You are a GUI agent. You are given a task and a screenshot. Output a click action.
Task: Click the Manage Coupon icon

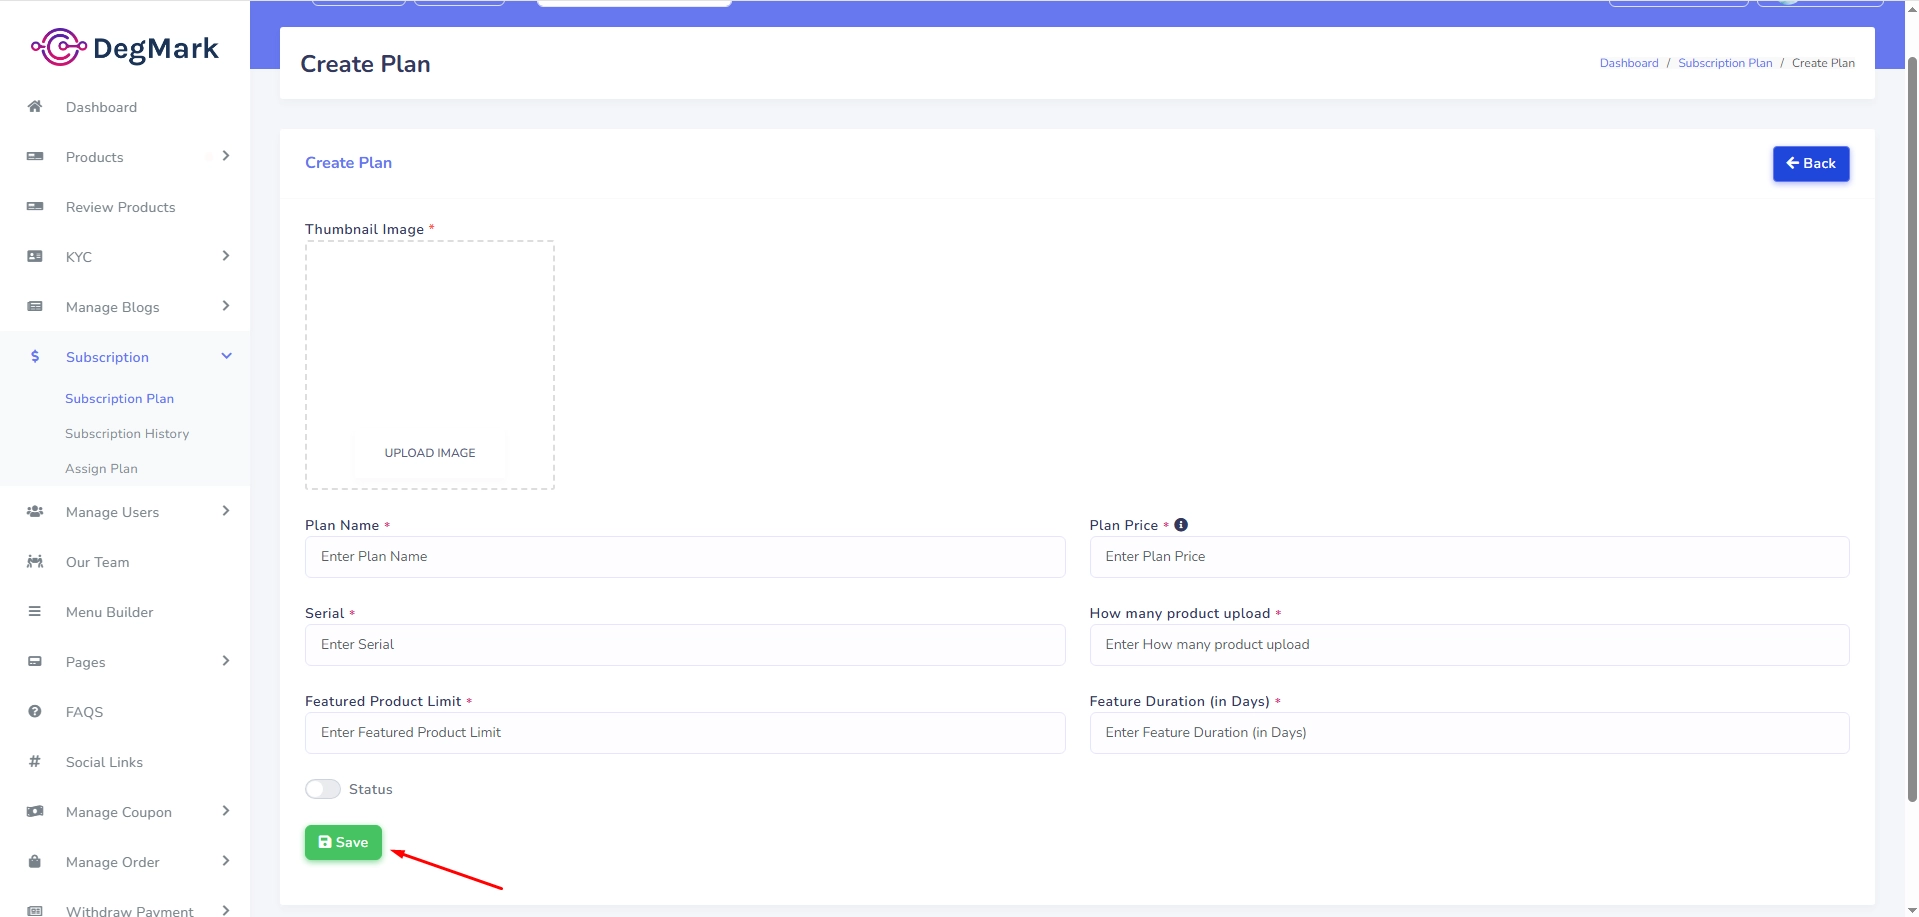coord(35,811)
